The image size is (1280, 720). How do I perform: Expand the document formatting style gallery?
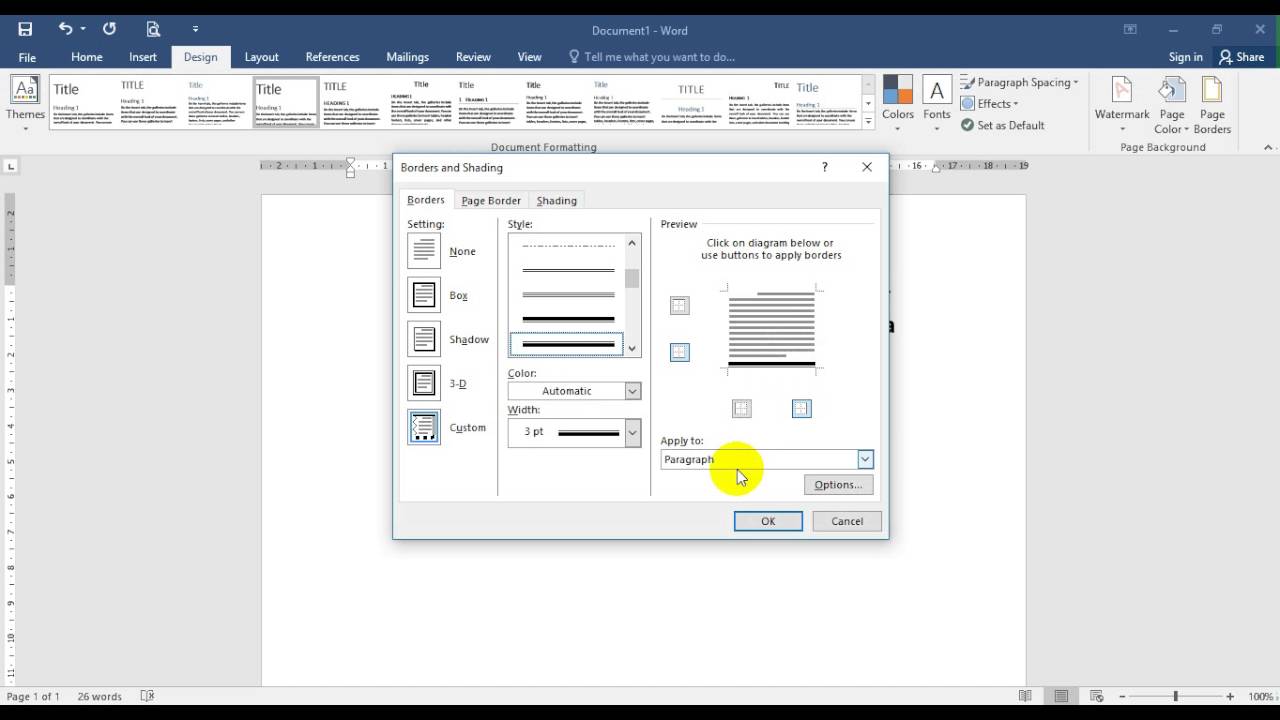point(868,122)
